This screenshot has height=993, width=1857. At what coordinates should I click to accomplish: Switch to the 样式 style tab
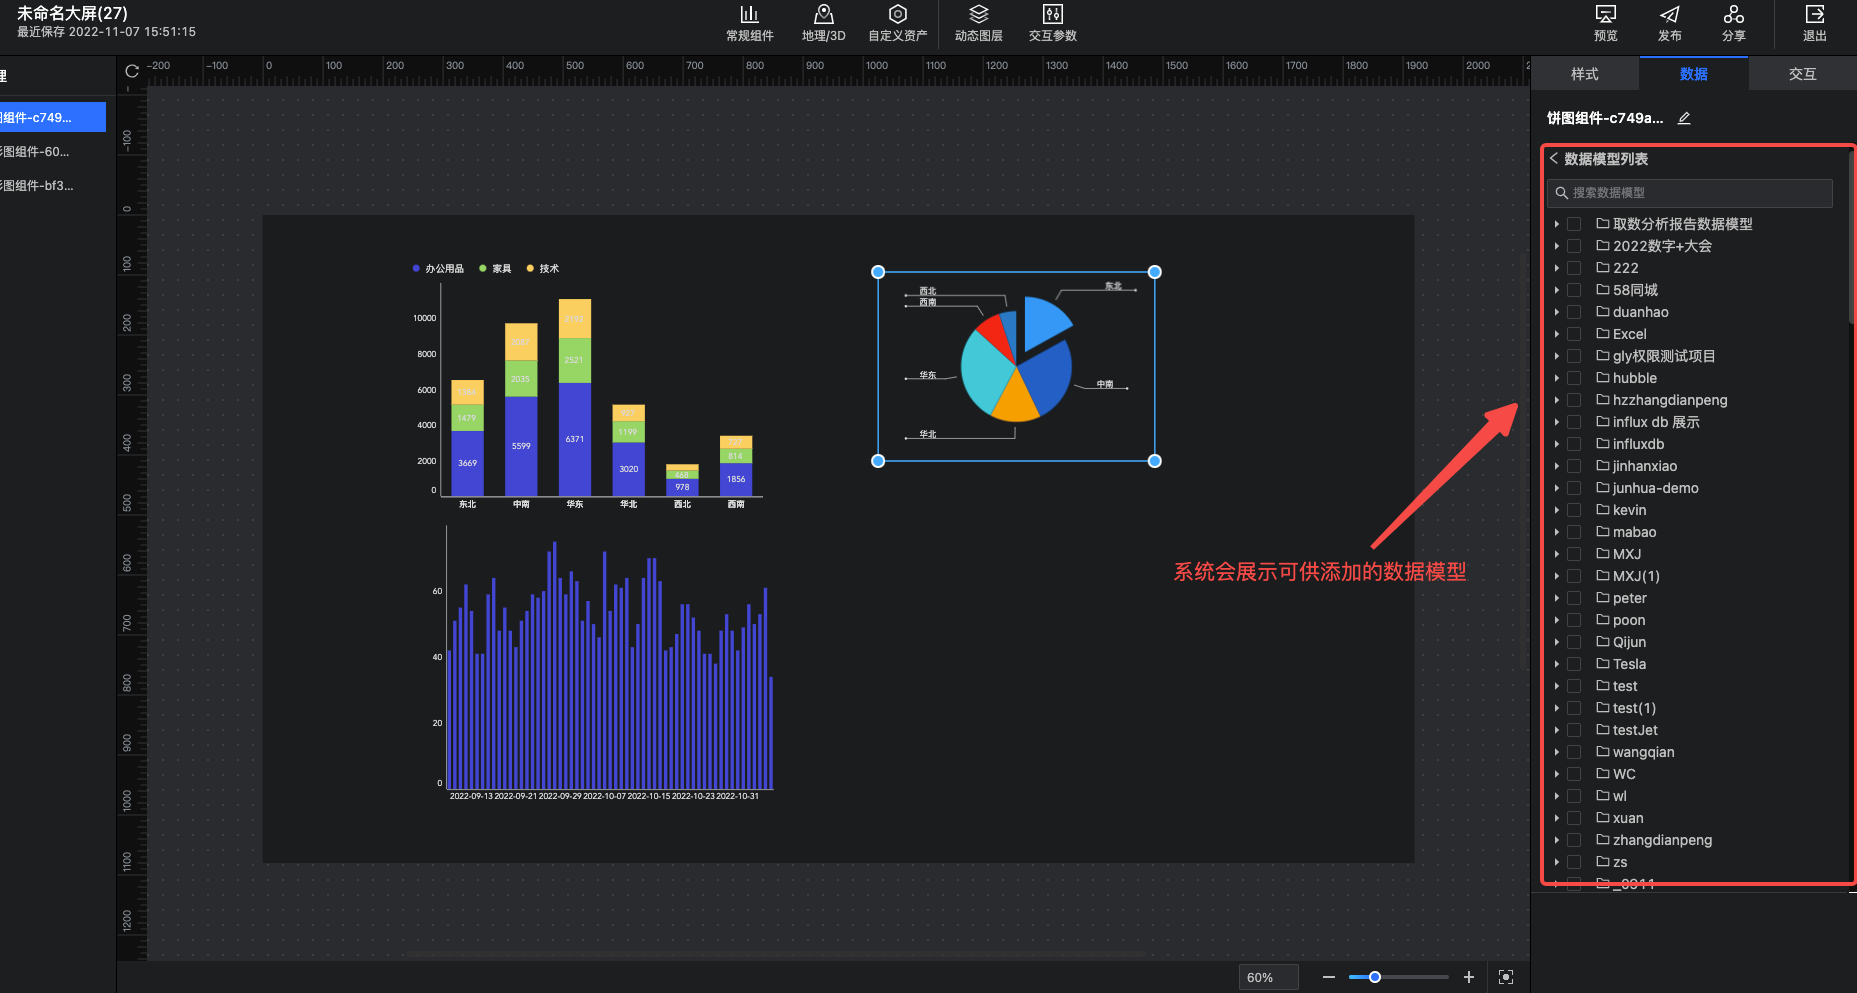pos(1584,74)
